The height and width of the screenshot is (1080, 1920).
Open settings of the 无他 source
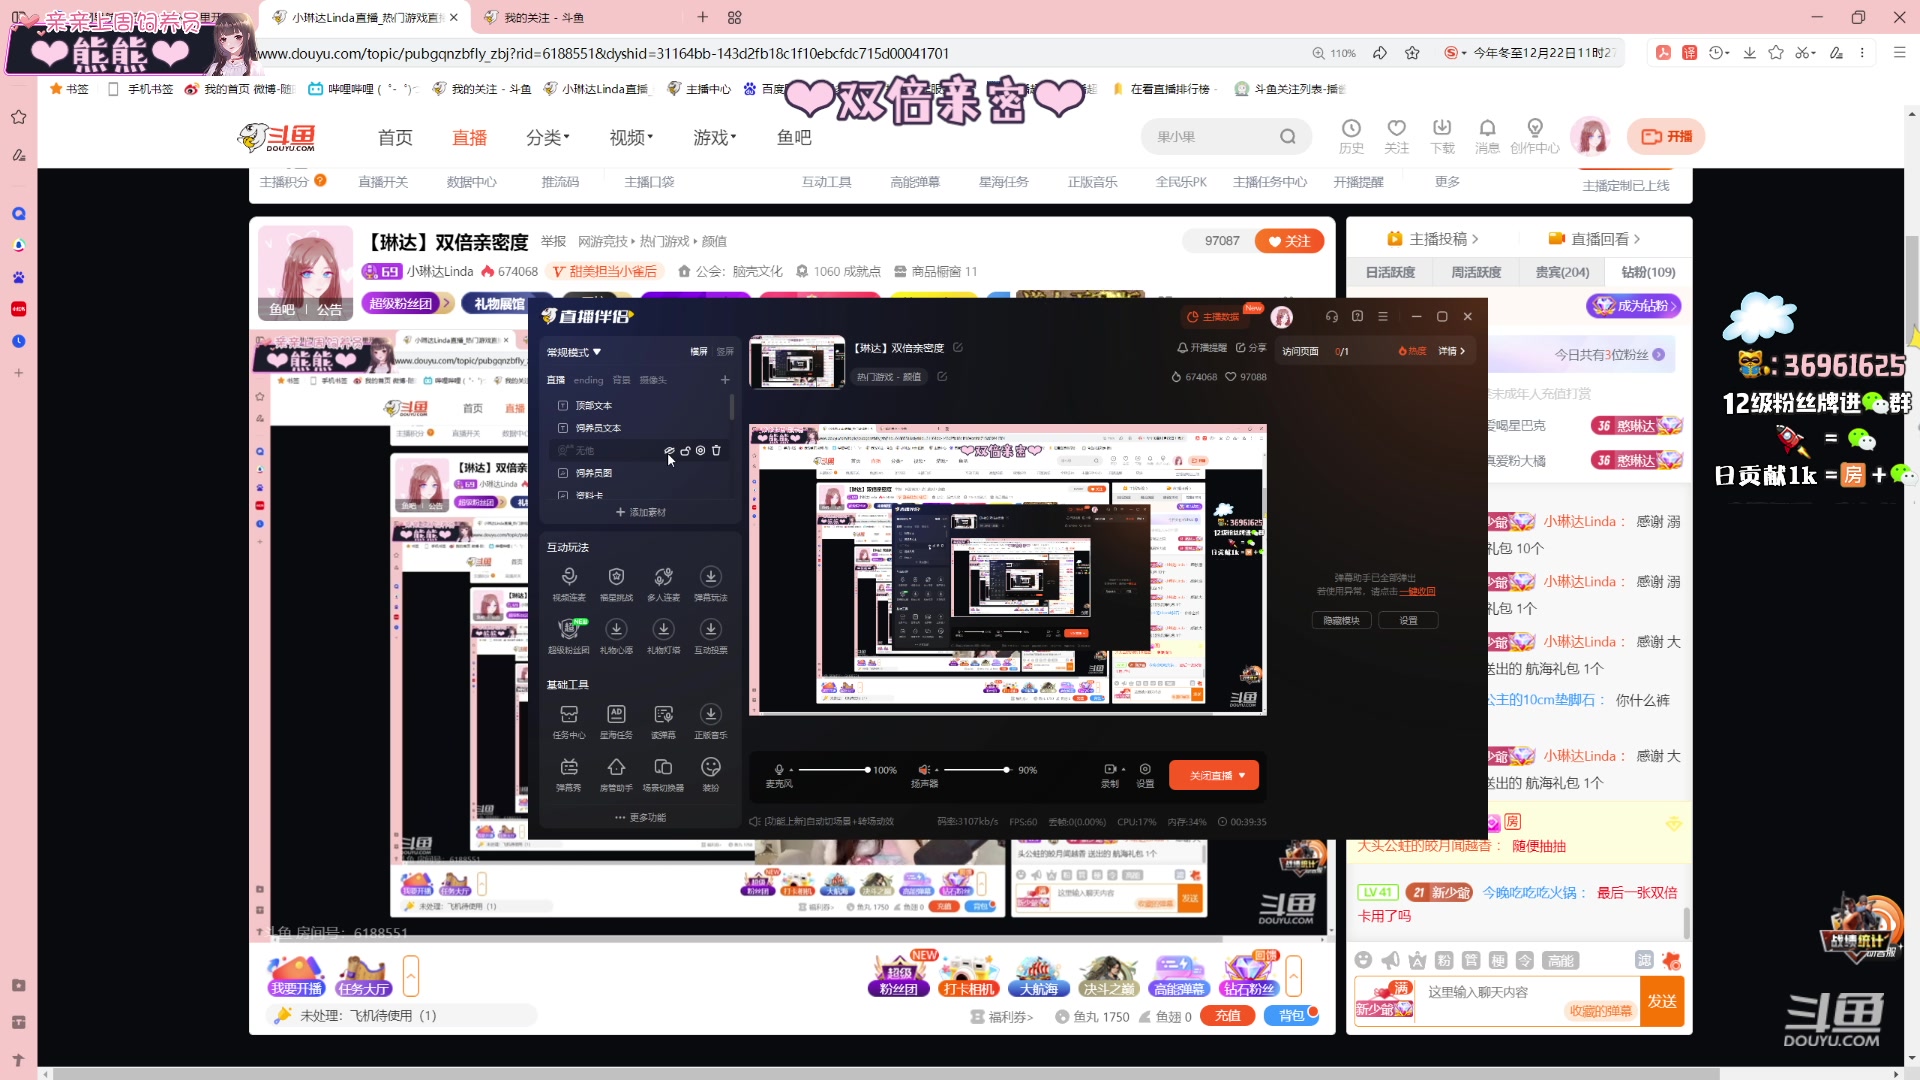pos(701,450)
